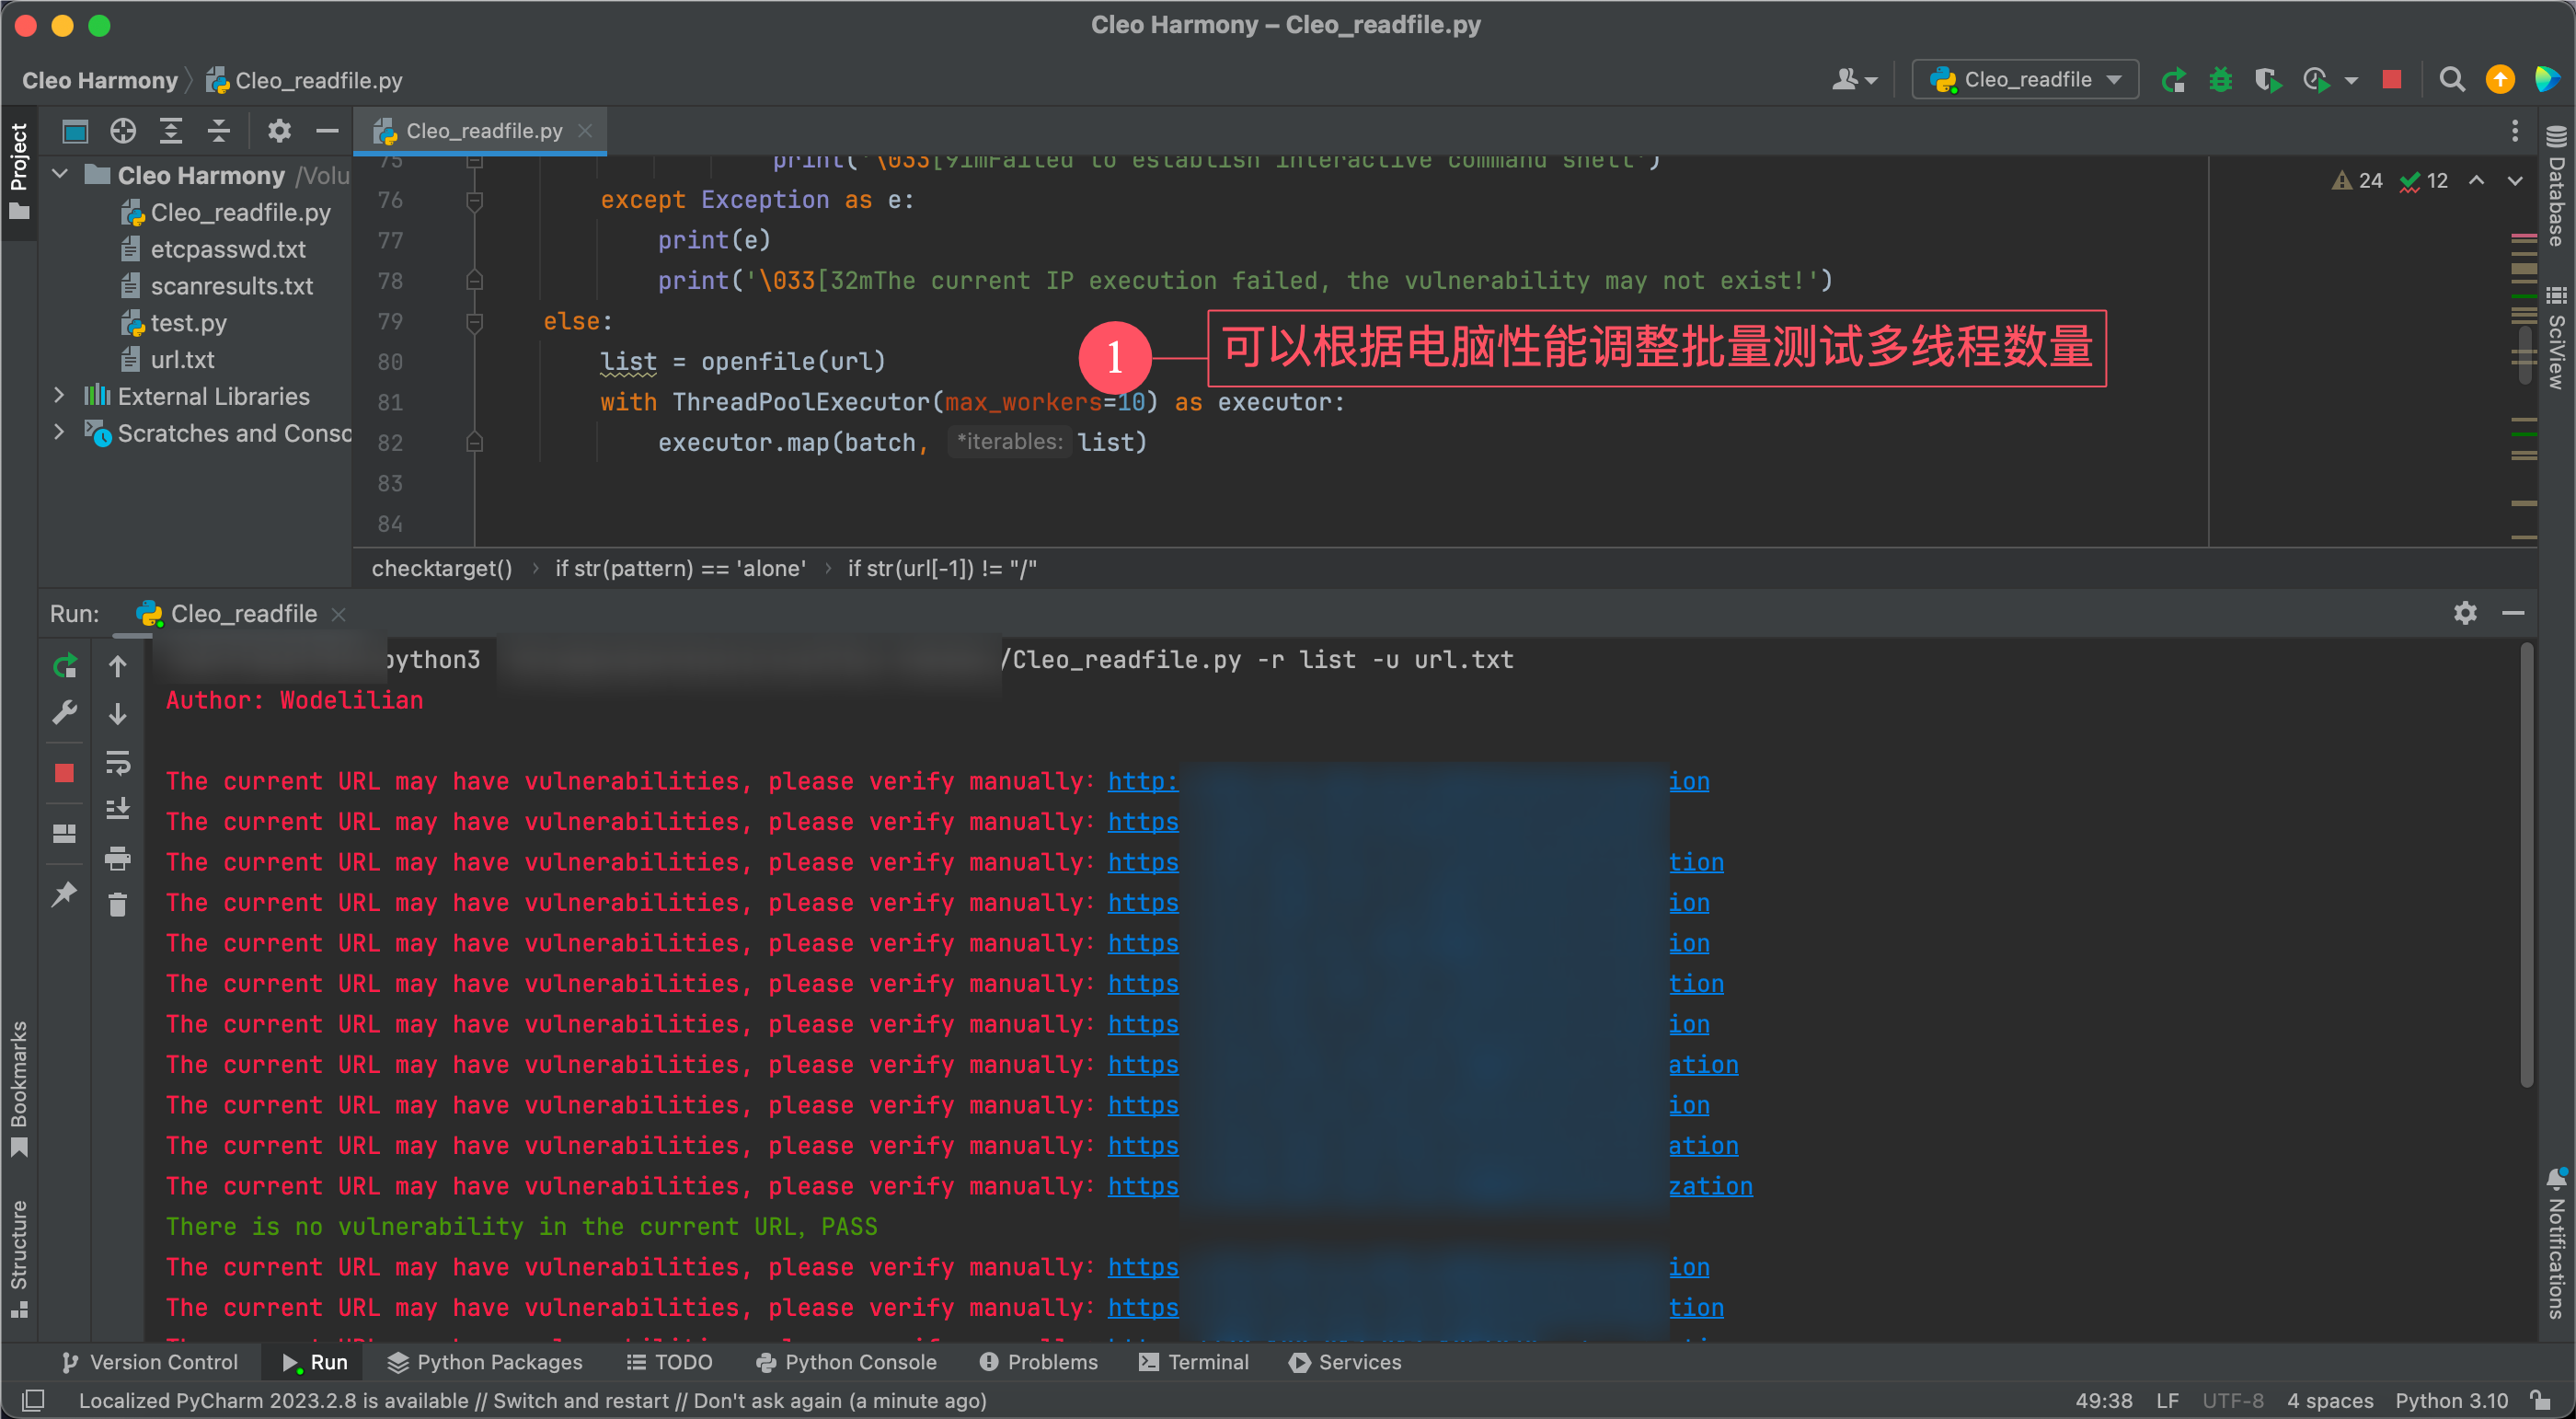The height and width of the screenshot is (1419, 2576).
Task: Collapse Cleo Harmony project root
Action: (x=60, y=175)
